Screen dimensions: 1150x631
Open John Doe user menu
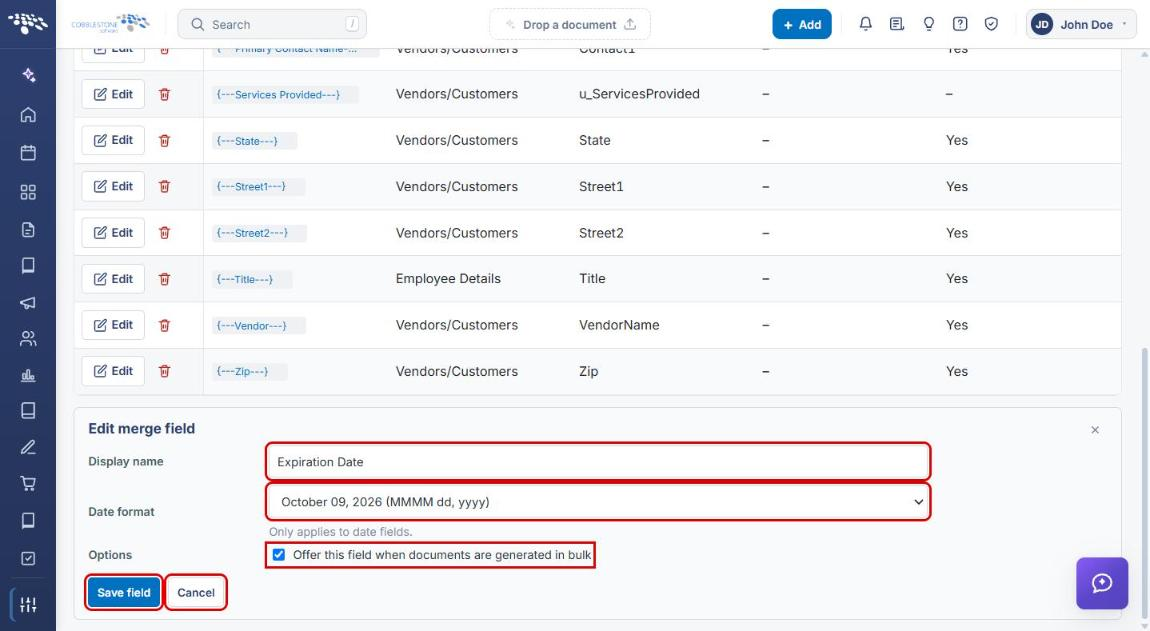pyautogui.click(x=1080, y=24)
